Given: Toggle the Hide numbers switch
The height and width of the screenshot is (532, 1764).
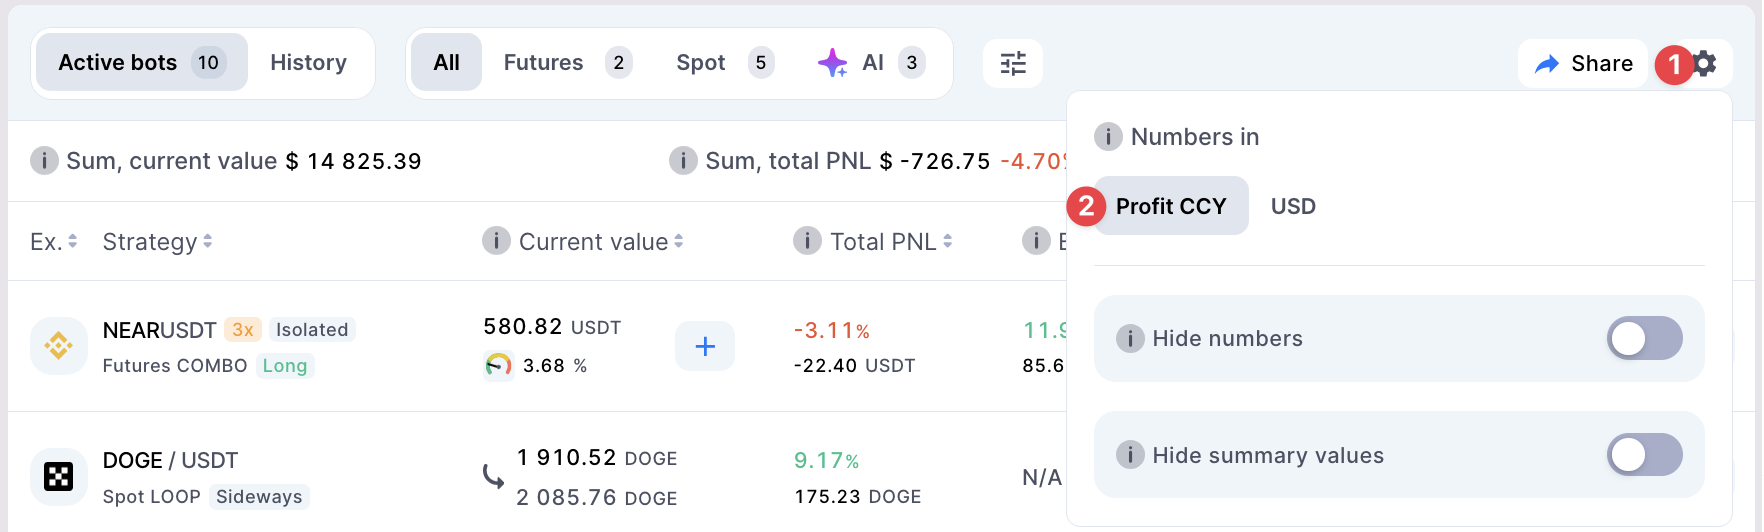Looking at the screenshot, I should 1643,339.
